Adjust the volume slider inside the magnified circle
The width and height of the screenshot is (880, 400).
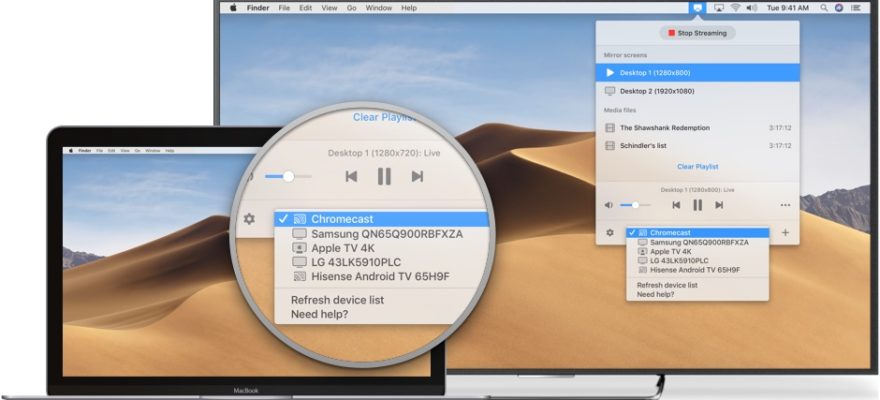click(288, 176)
